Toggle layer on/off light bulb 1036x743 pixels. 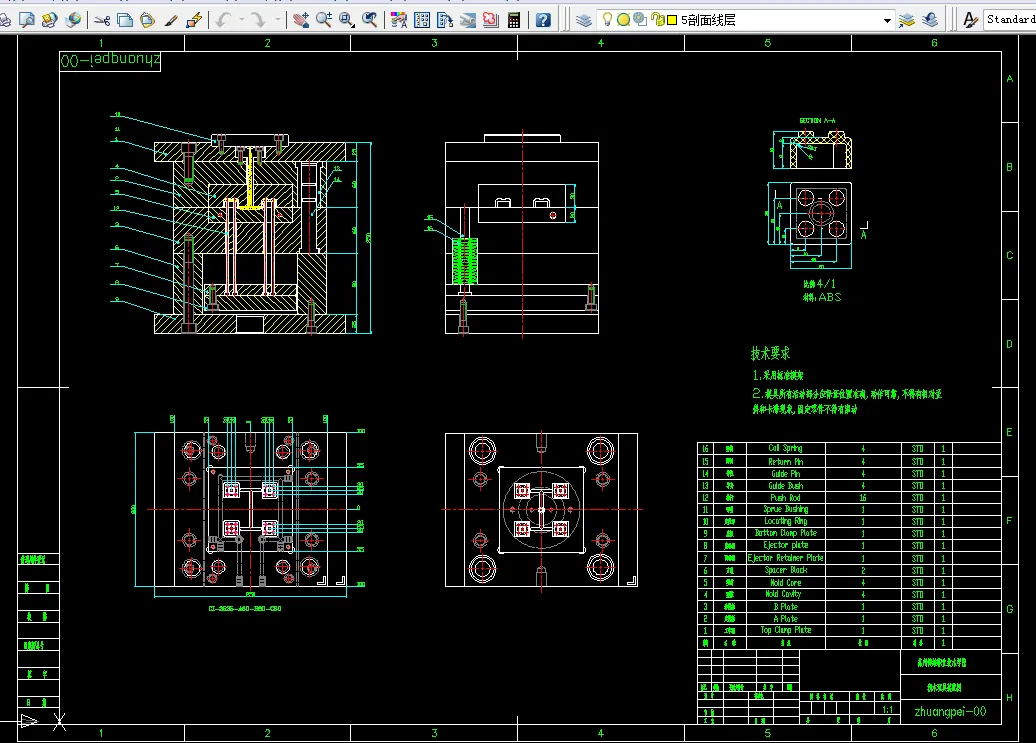click(x=607, y=19)
